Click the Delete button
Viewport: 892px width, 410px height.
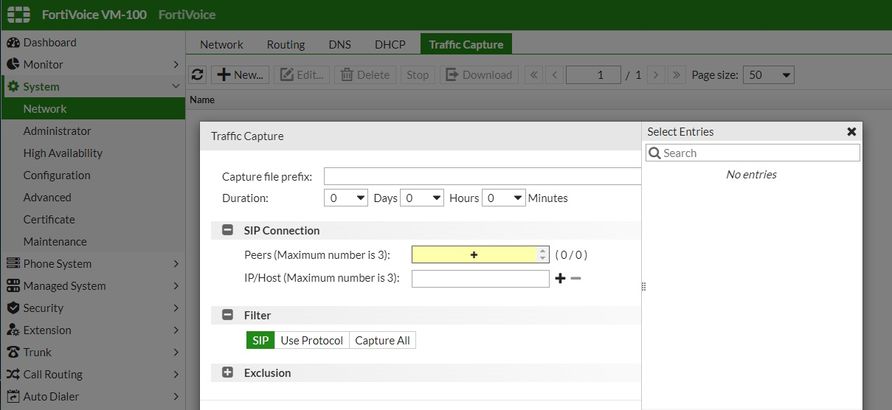tap(365, 74)
